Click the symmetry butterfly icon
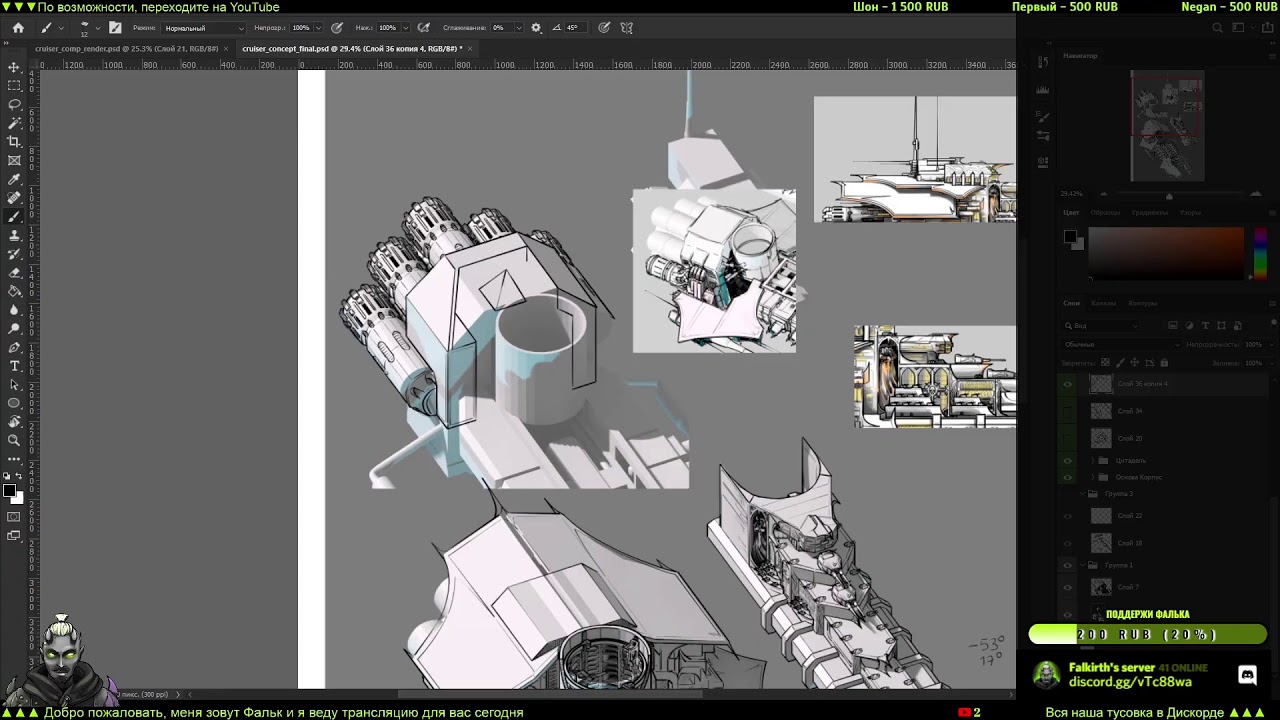 pos(627,28)
